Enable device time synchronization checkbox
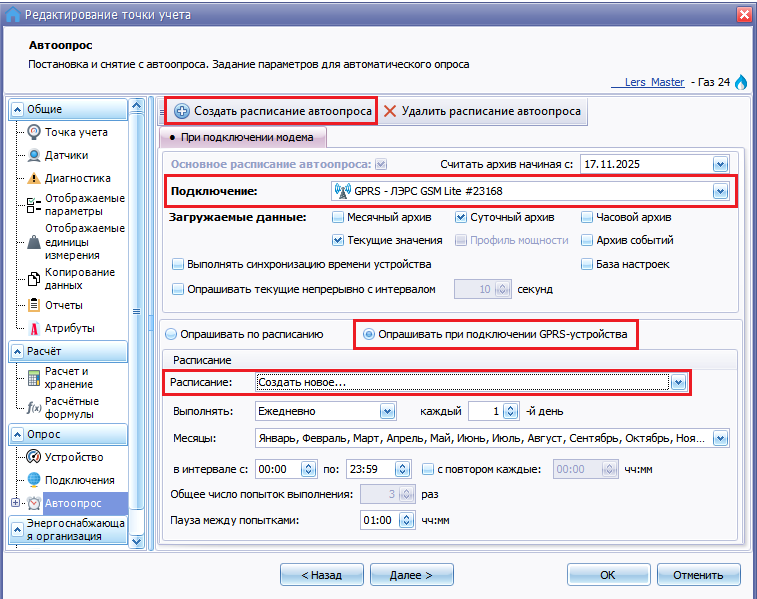 178,264
